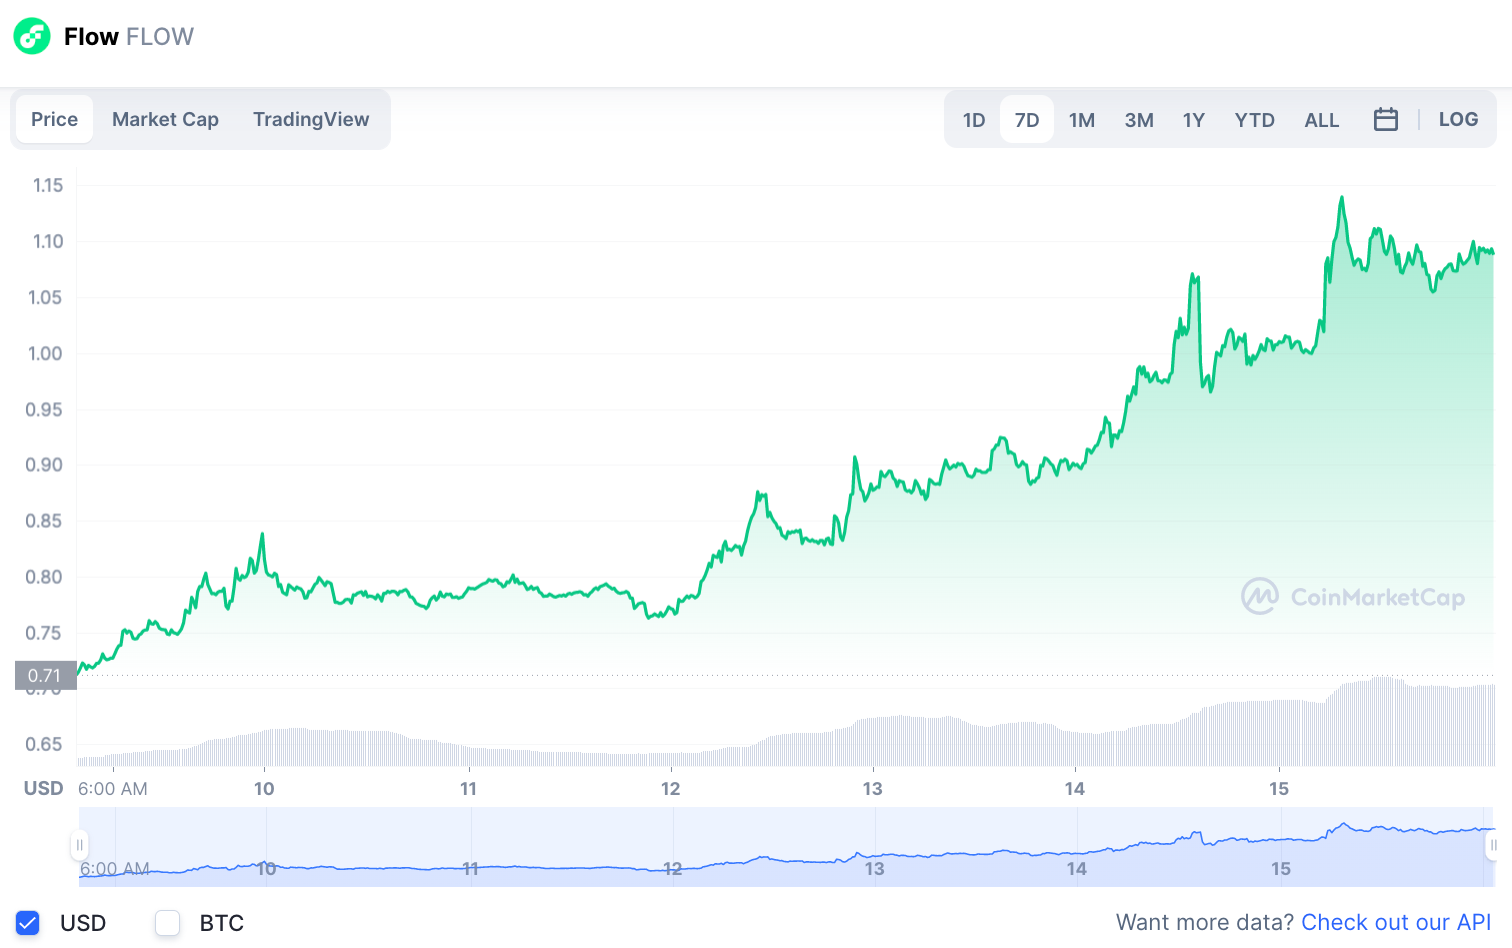Select the 3M time range

(x=1139, y=120)
